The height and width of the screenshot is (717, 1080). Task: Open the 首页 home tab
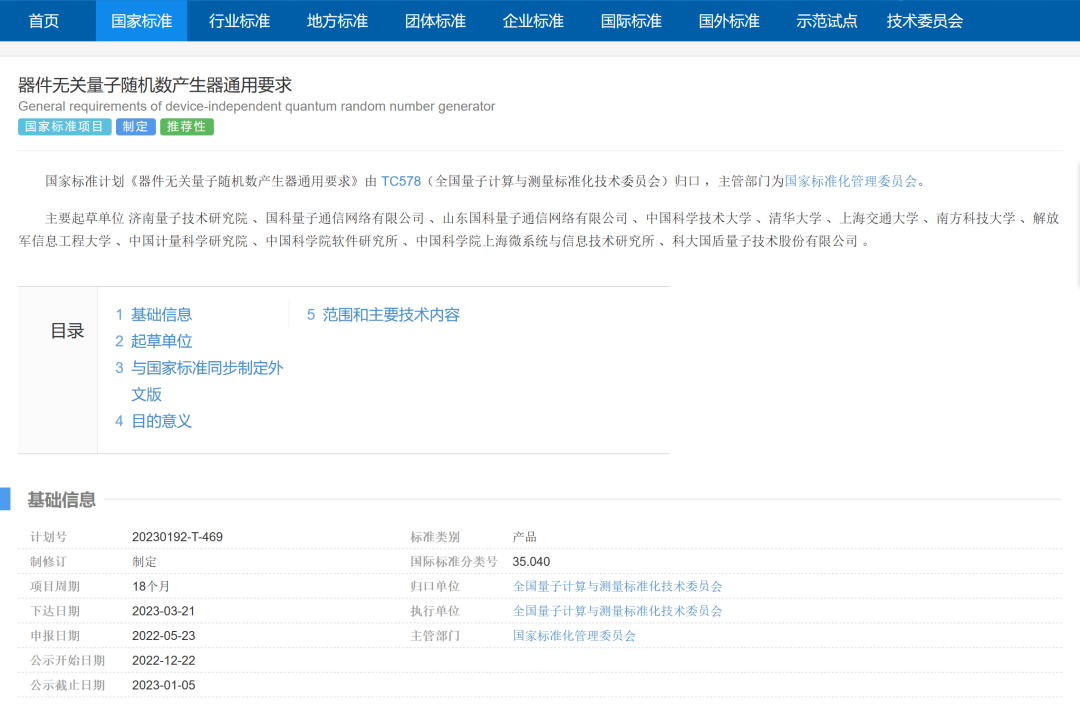(x=44, y=21)
